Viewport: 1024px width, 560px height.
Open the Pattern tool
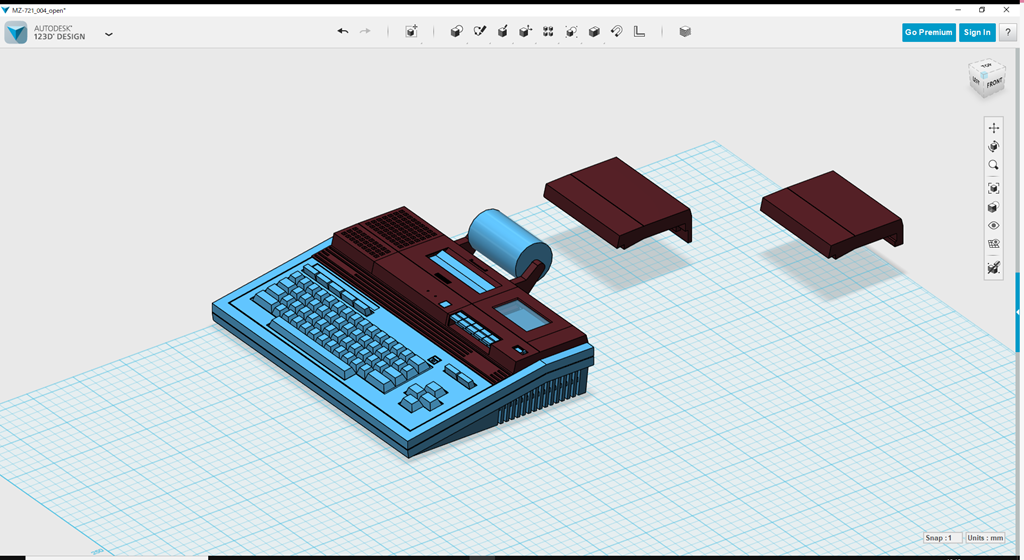click(x=548, y=32)
